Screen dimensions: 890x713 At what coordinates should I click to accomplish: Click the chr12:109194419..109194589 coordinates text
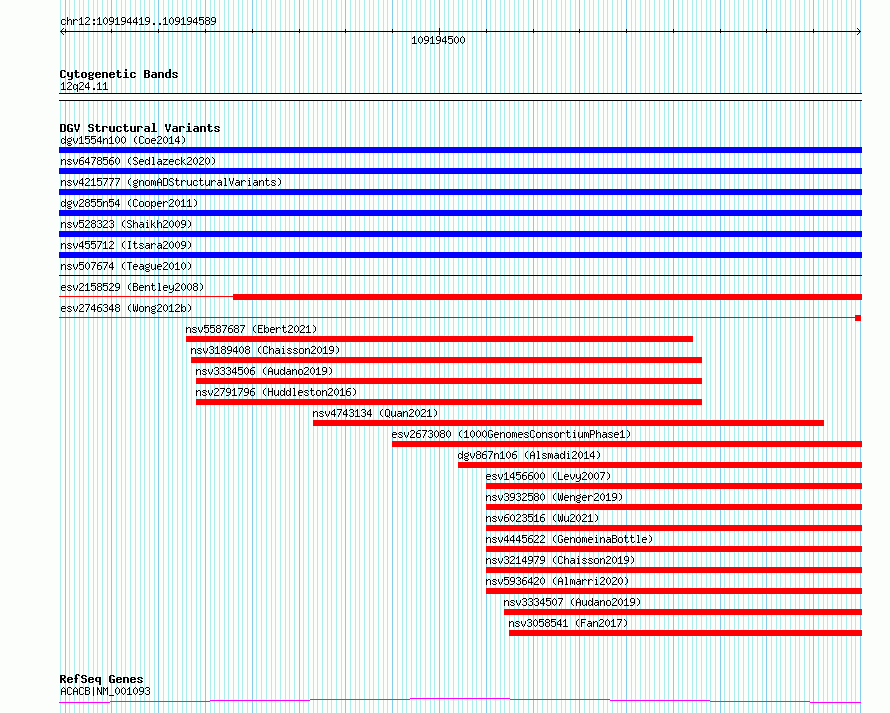coord(138,22)
